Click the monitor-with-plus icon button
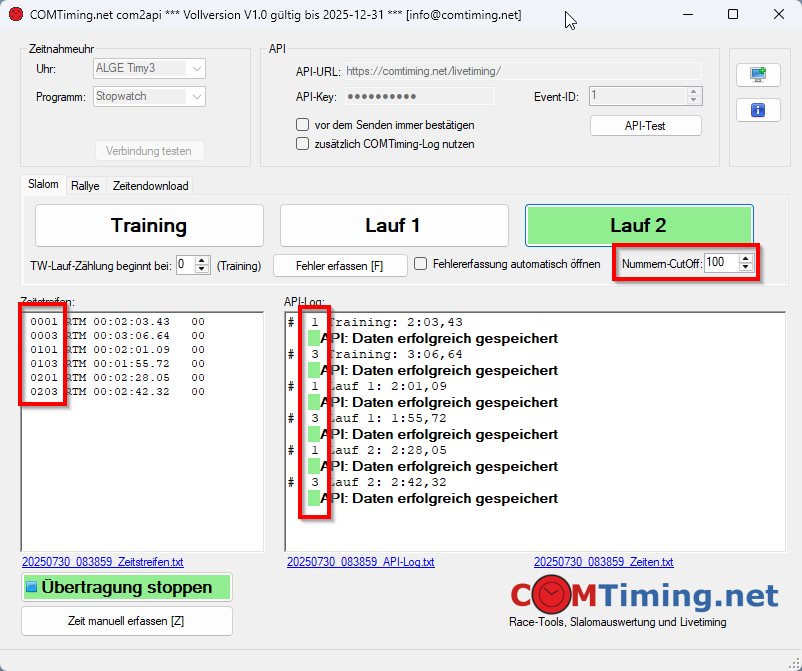Viewport: 802px width, 671px height. 758,75
